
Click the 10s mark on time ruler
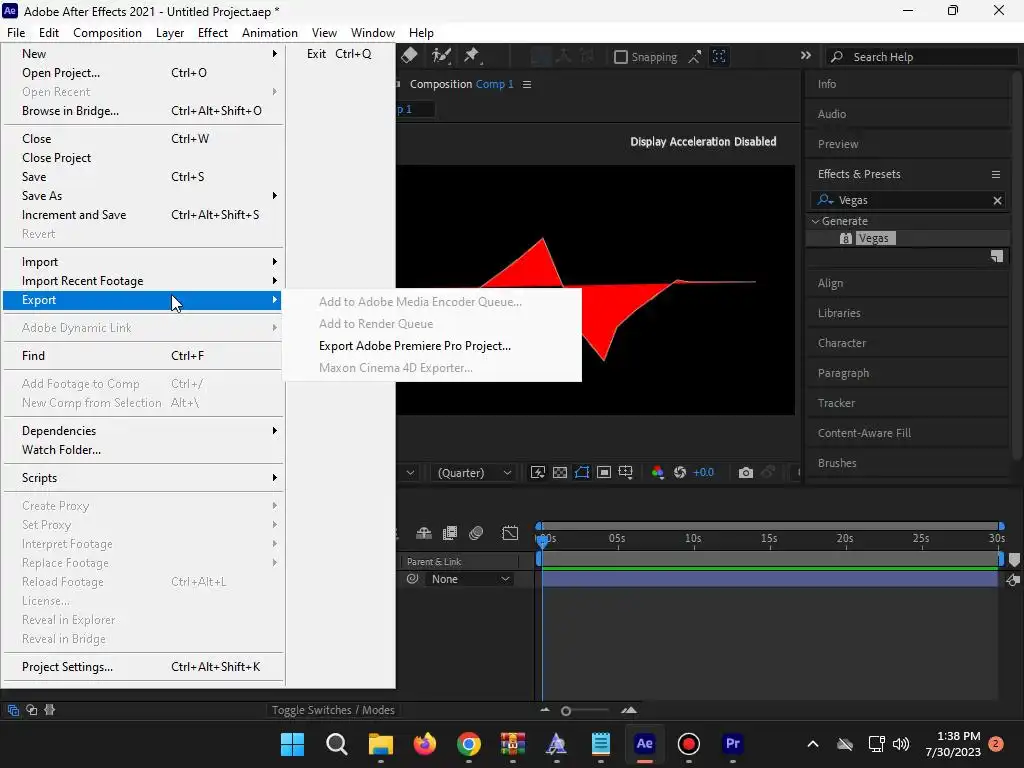693,538
